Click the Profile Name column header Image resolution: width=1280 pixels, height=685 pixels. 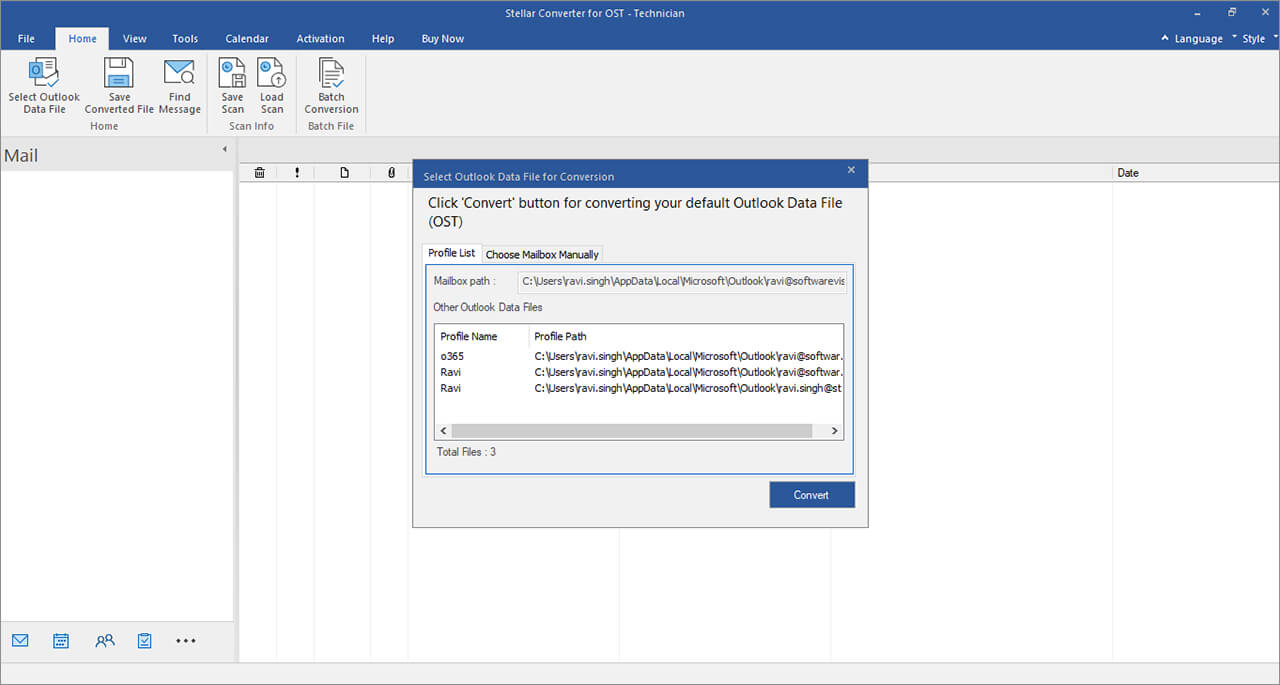pyautogui.click(x=482, y=336)
